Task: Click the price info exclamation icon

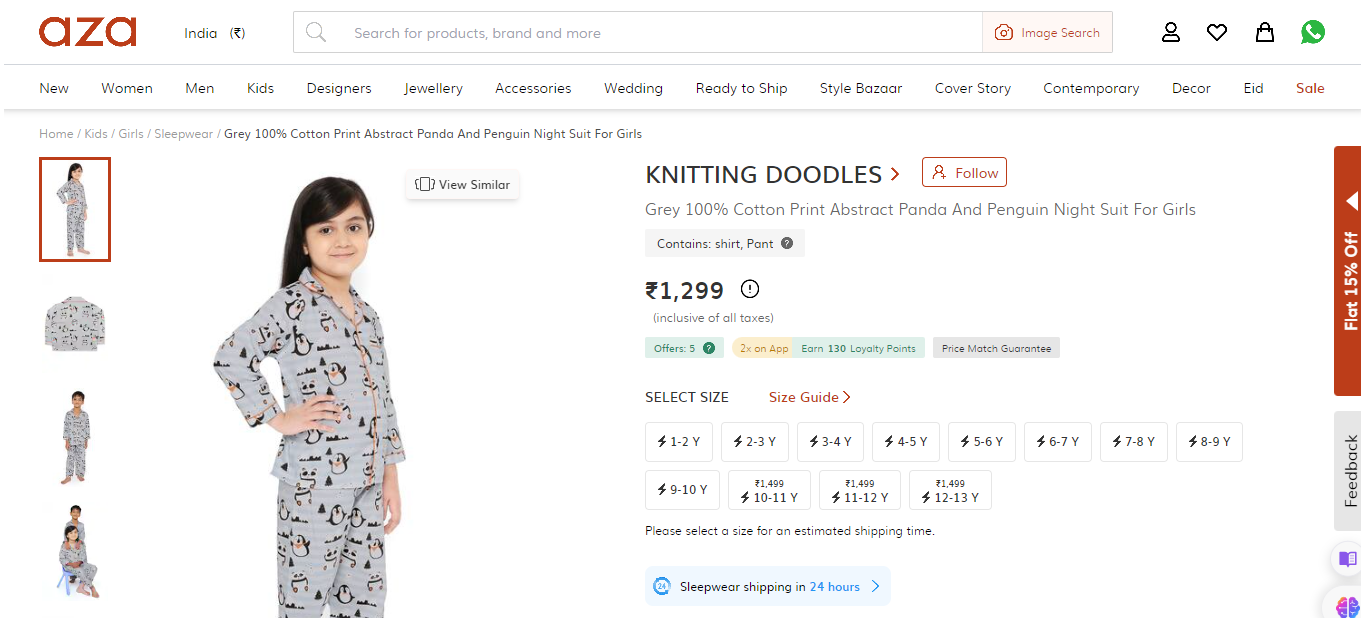Action: [x=750, y=290]
